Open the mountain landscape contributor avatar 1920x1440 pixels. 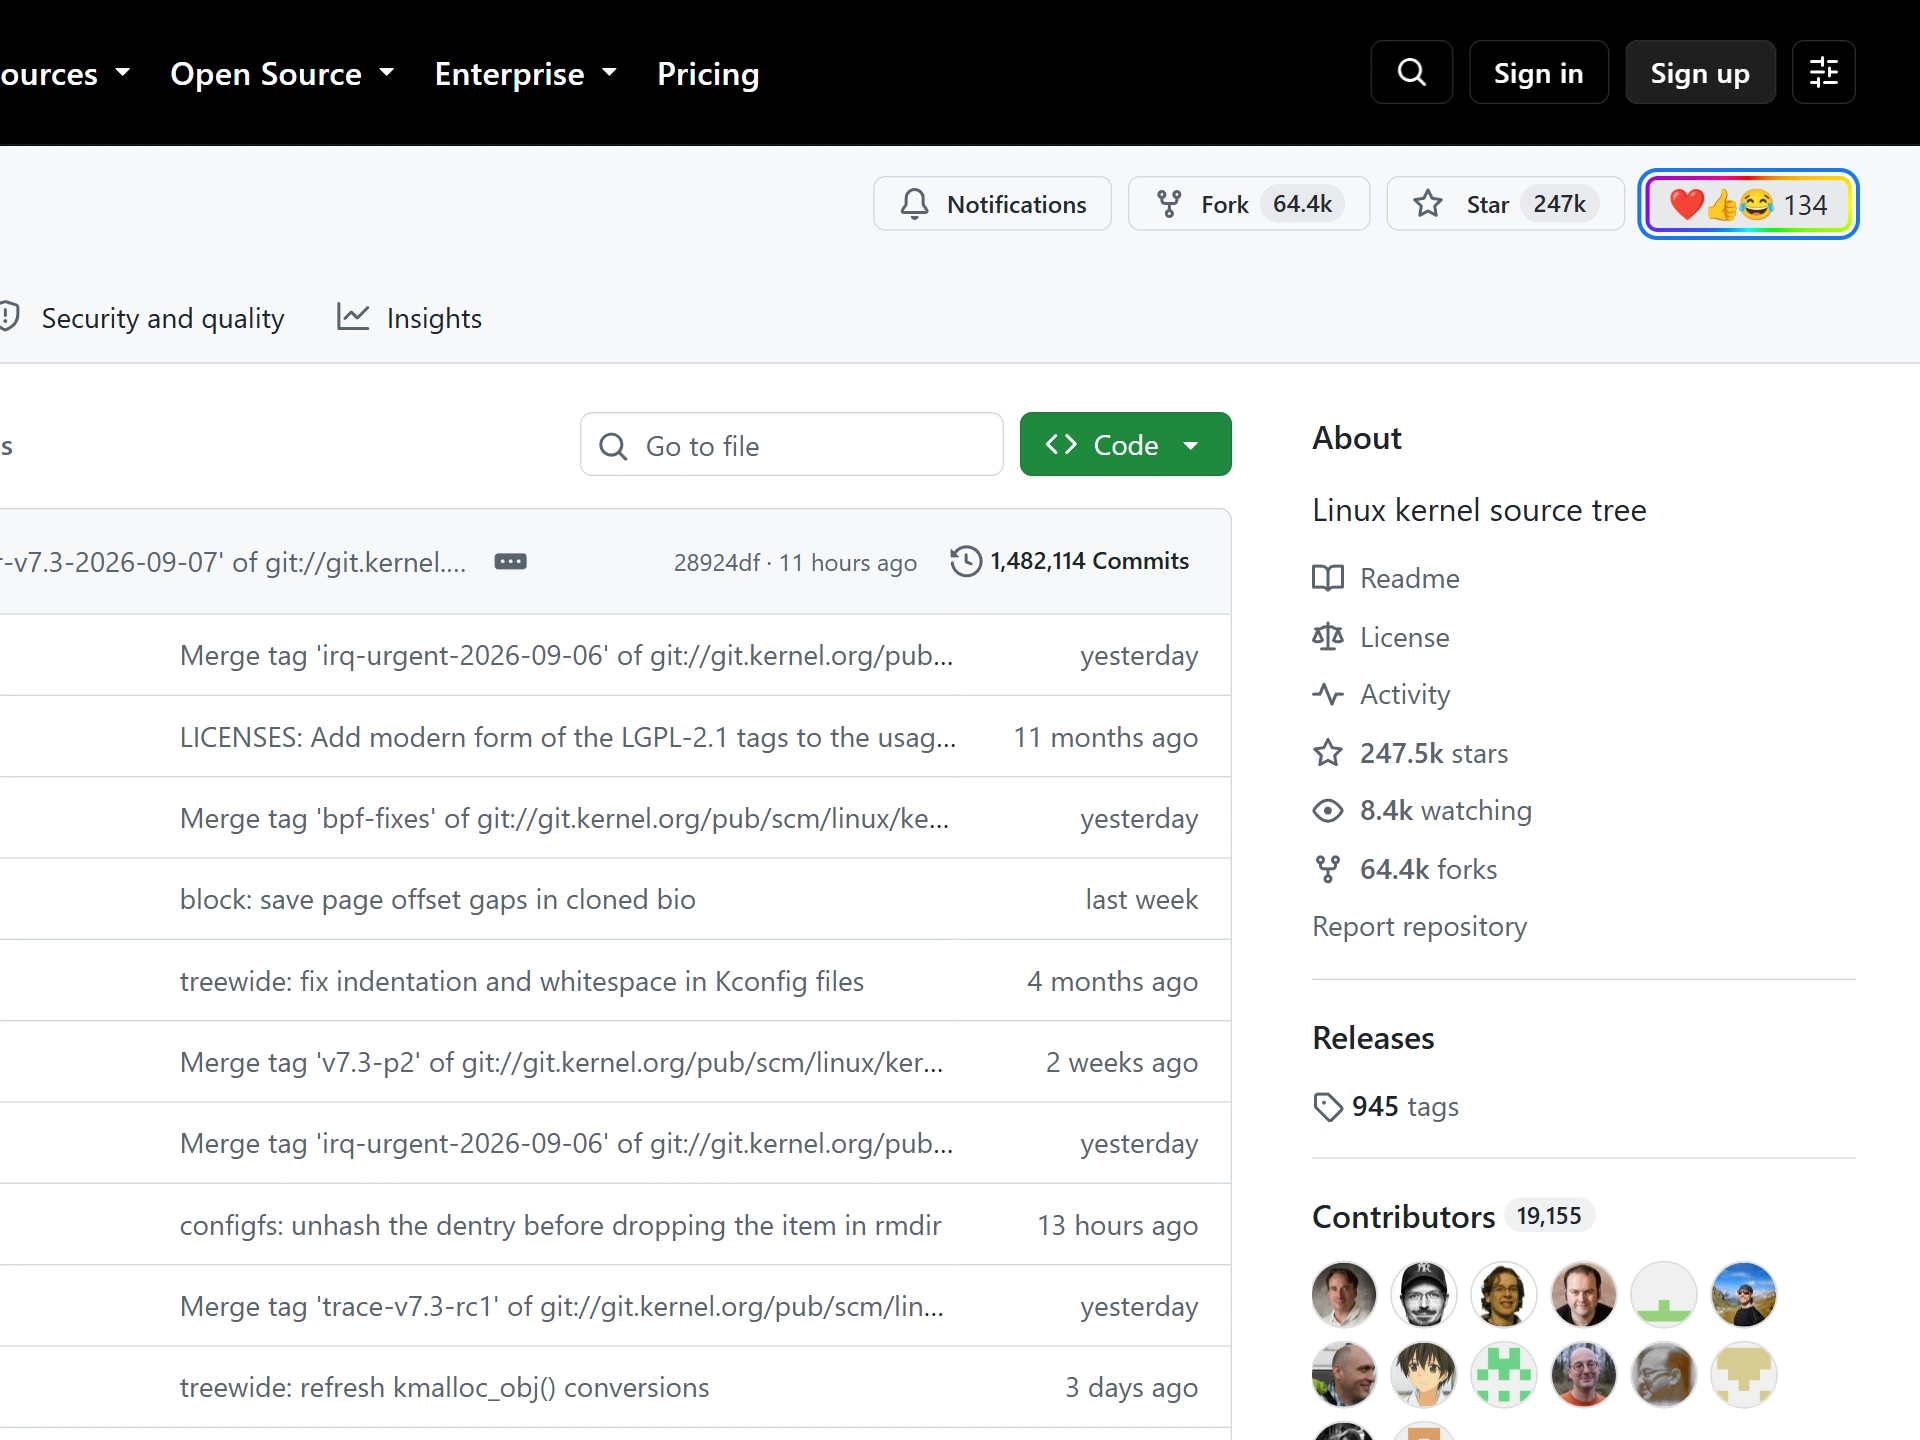click(1743, 1294)
